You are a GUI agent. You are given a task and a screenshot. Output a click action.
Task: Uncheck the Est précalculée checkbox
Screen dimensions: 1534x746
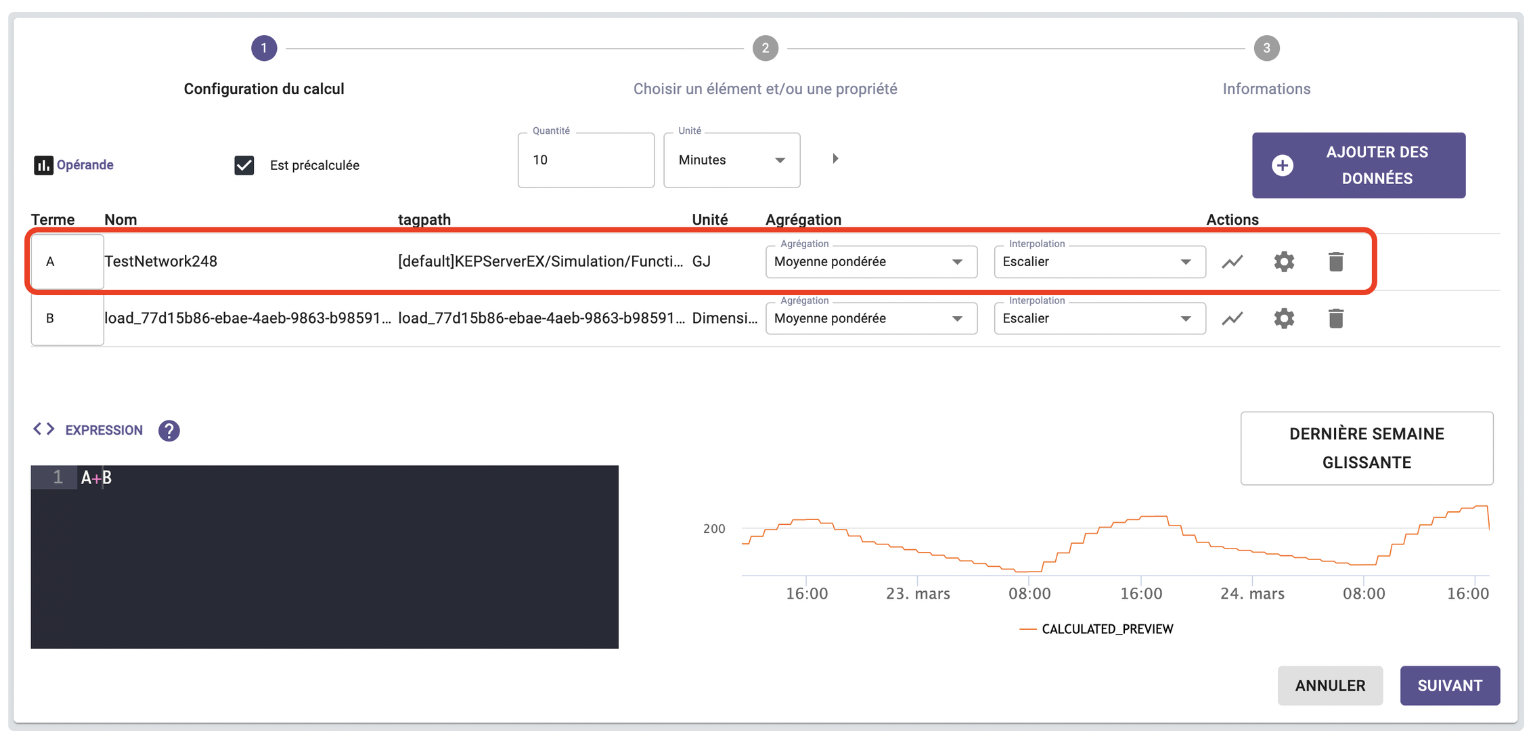(244, 165)
